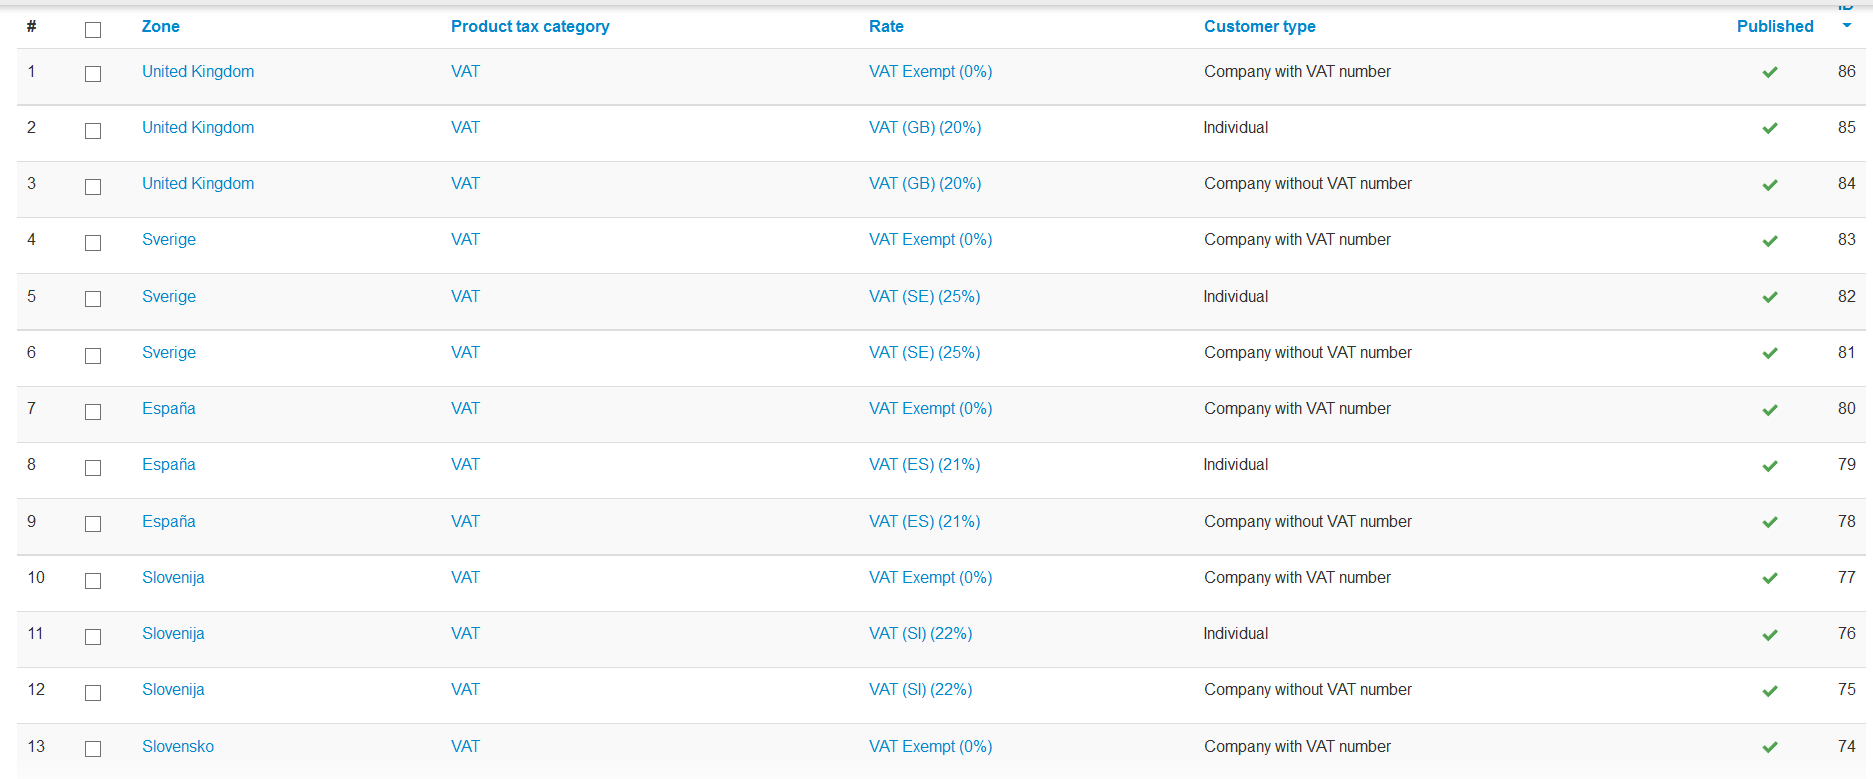Toggle published checkmark for United Kingdom VAT Exempt rule
This screenshot has height=779, width=1873.
coord(1769,72)
